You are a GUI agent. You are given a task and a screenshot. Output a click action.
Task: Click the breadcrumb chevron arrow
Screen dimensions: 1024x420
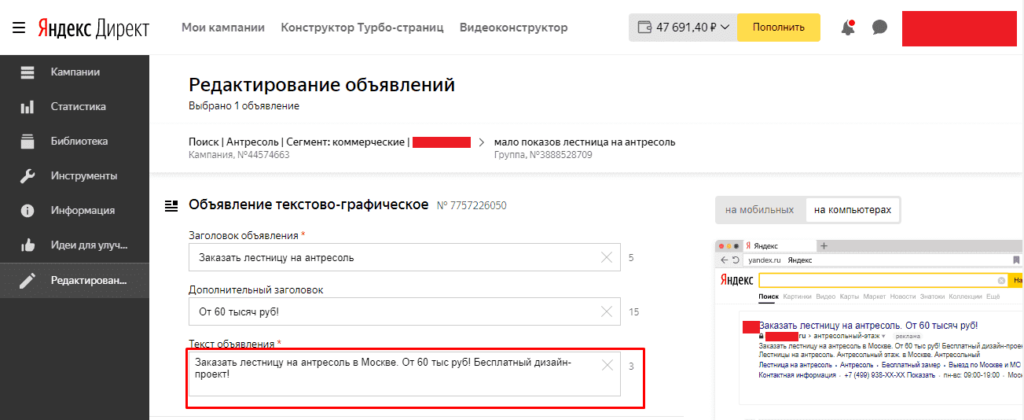pyautogui.click(x=483, y=142)
